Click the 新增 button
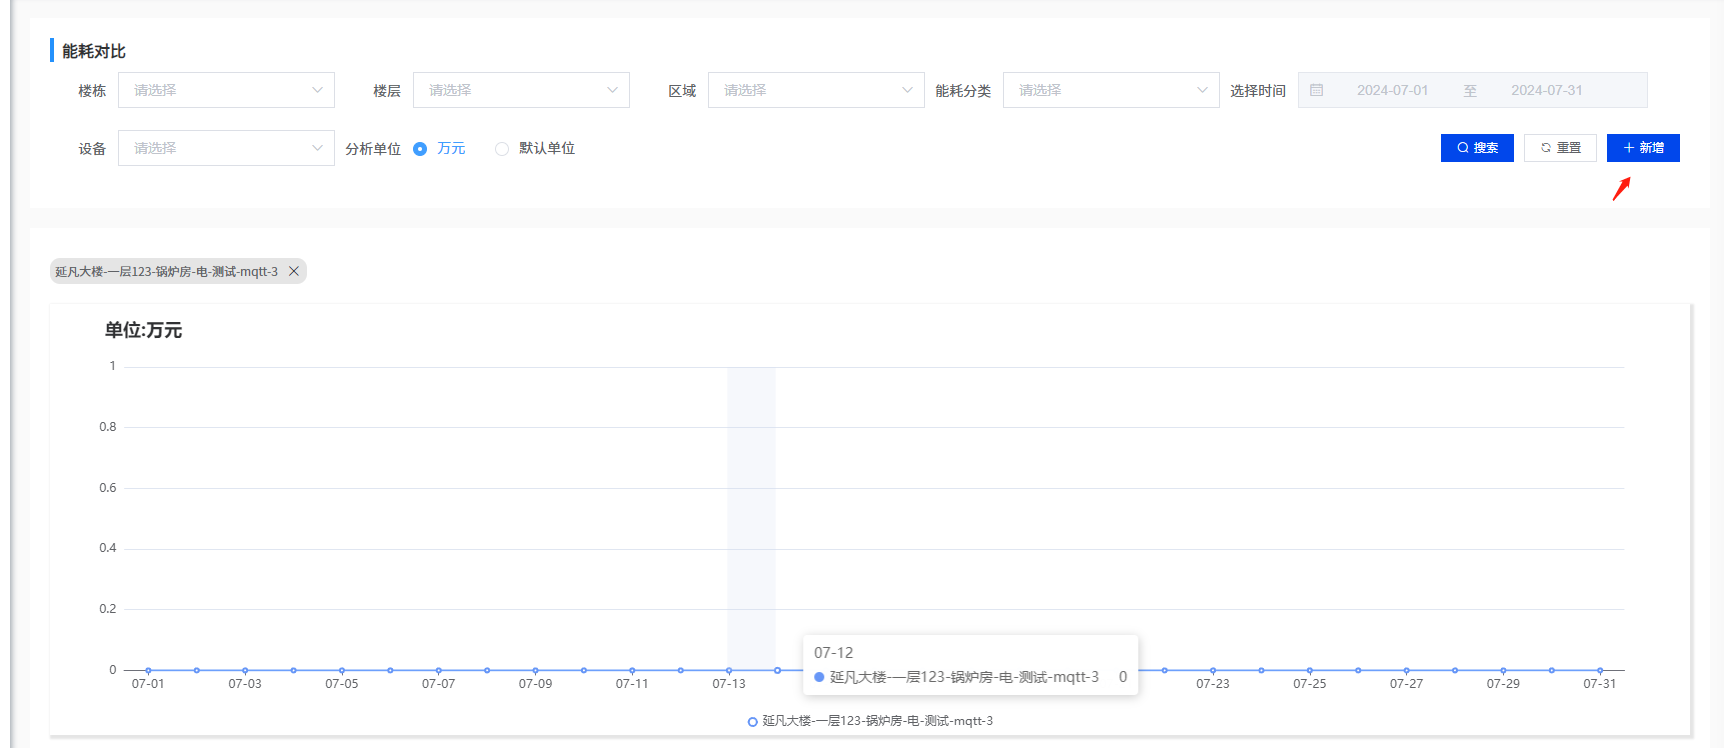The width and height of the screenshot is (1724, 748). (1643, 148)
